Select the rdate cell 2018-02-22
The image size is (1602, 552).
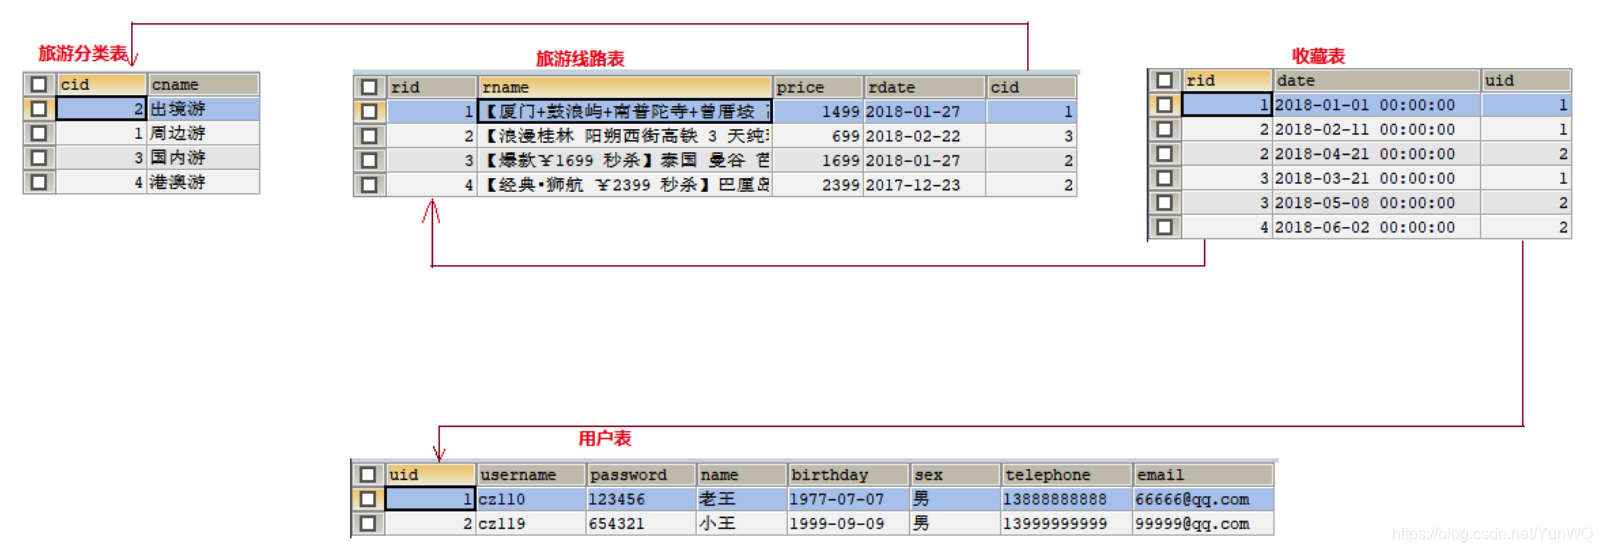[925, 136]
